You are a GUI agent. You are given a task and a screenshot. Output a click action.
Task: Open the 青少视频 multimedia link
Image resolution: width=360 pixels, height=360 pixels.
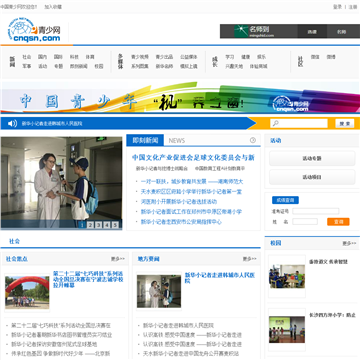[140, 57]
